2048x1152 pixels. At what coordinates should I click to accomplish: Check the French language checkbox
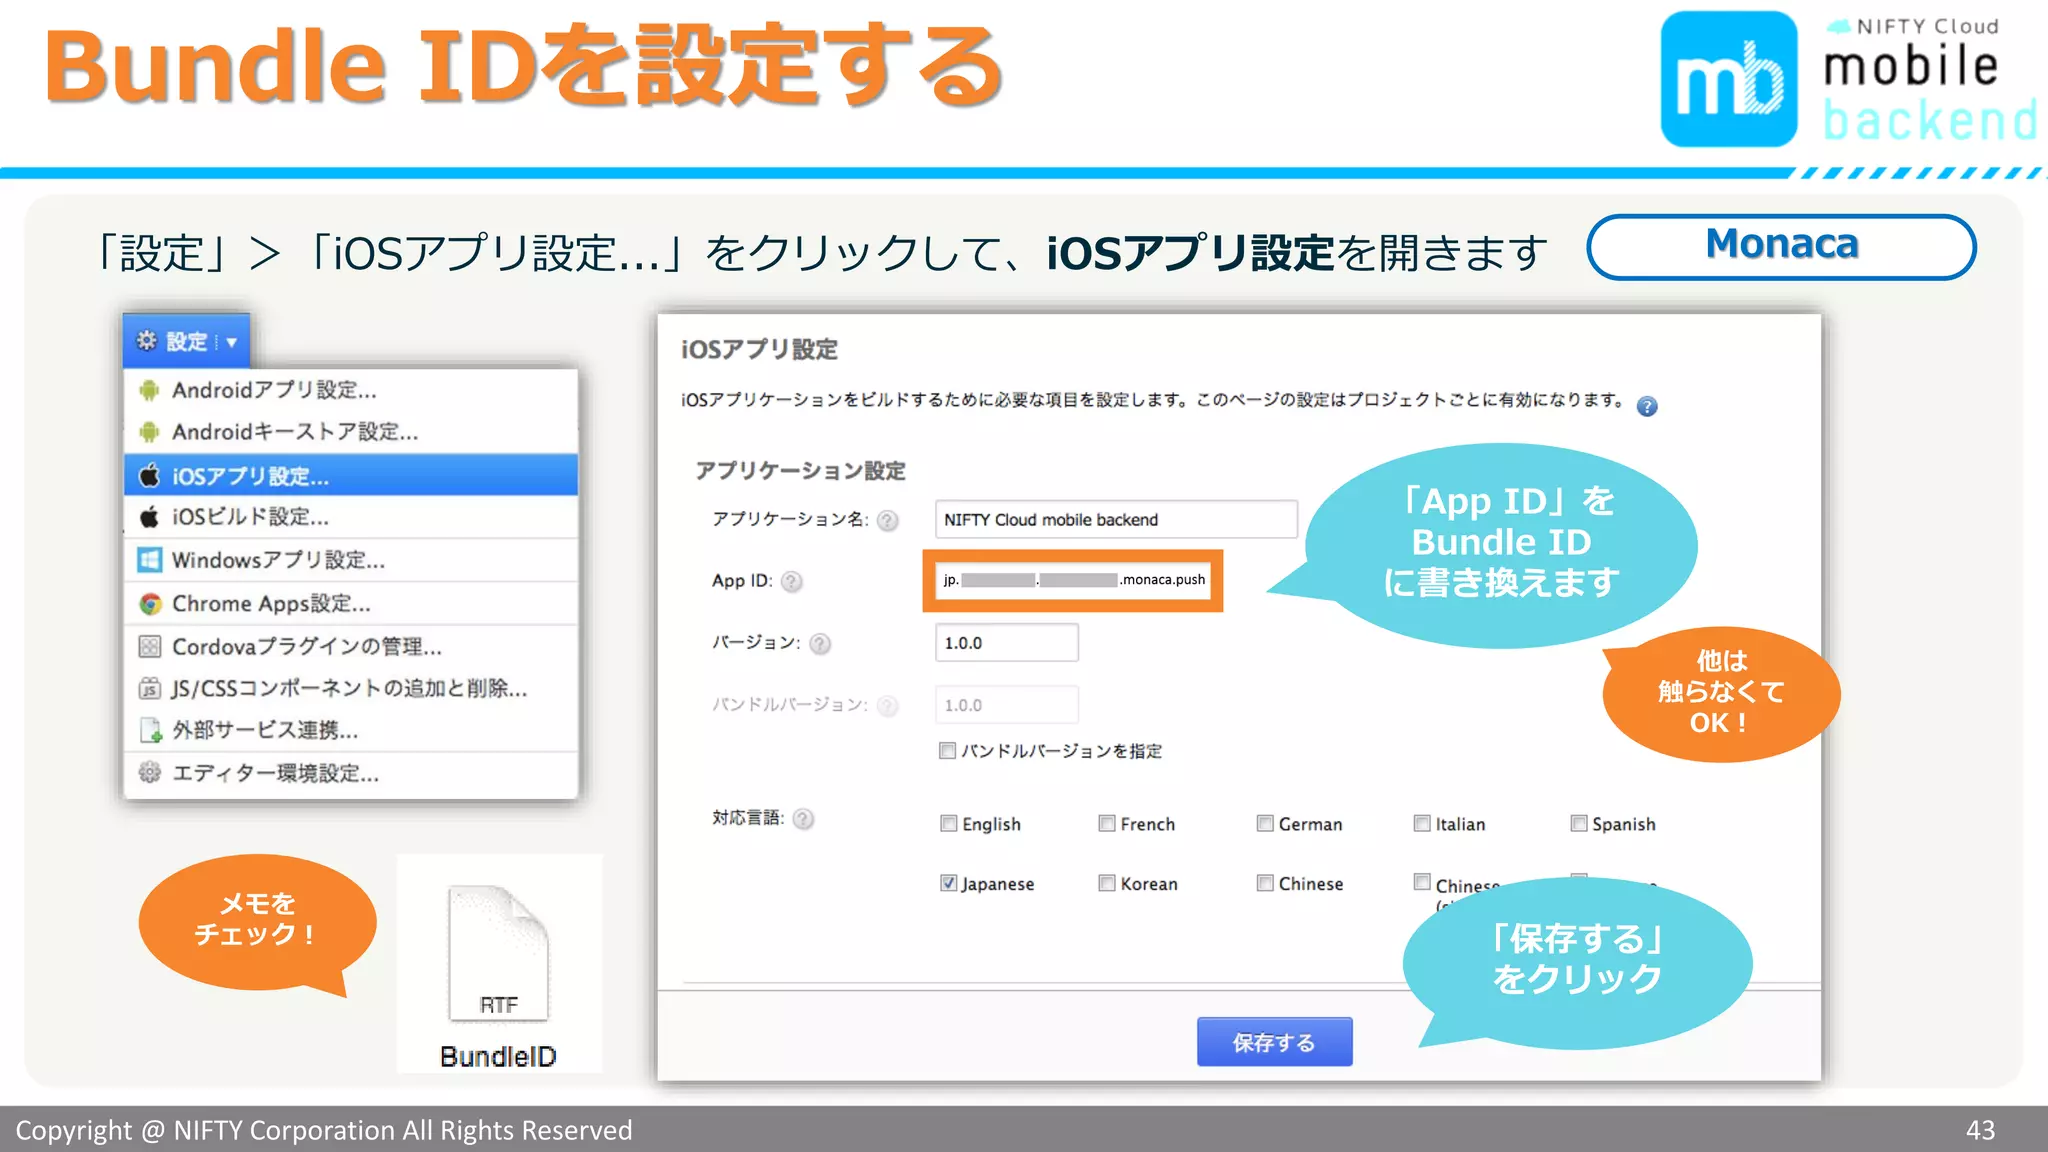[1106, 823]
